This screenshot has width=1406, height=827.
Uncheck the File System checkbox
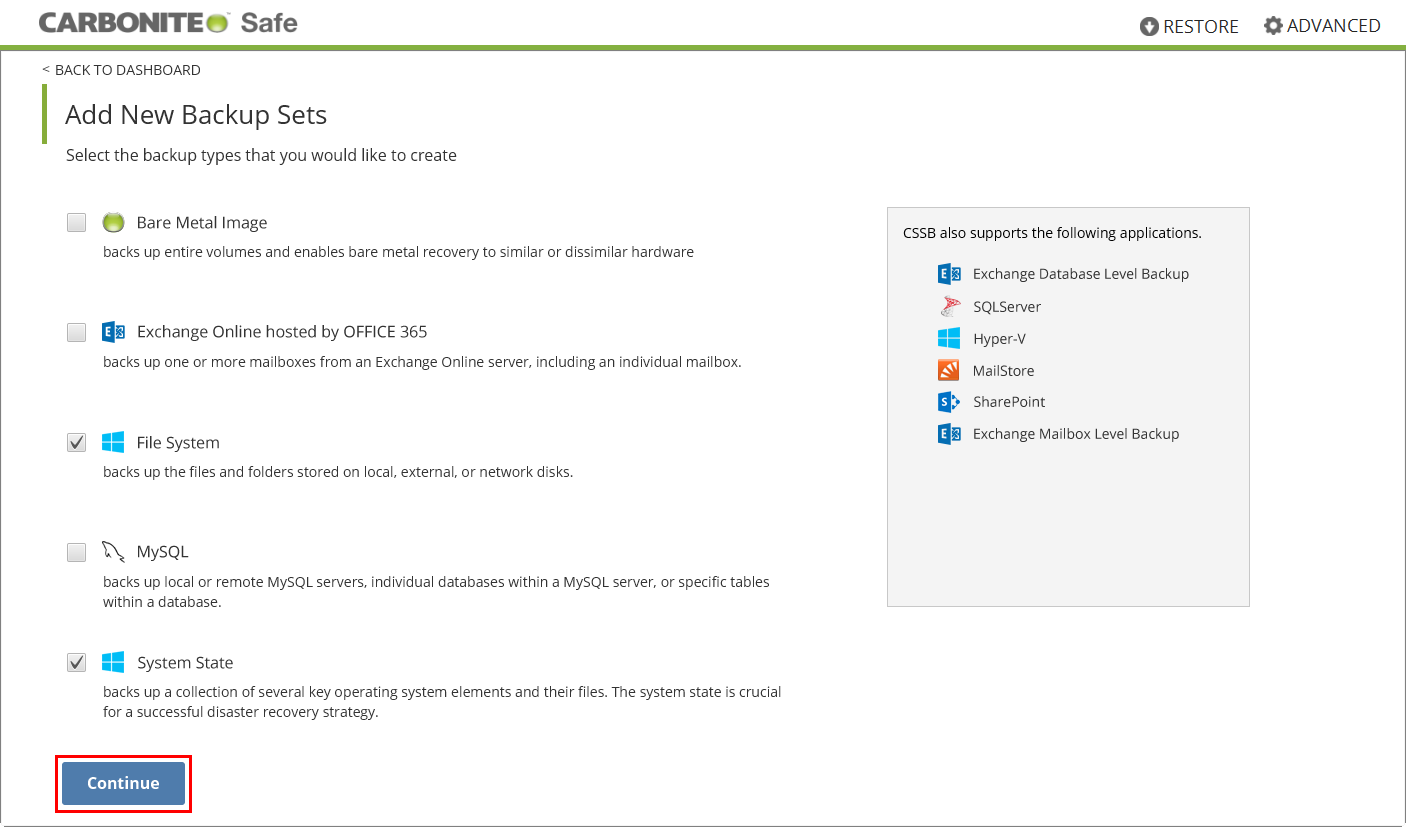77,442
